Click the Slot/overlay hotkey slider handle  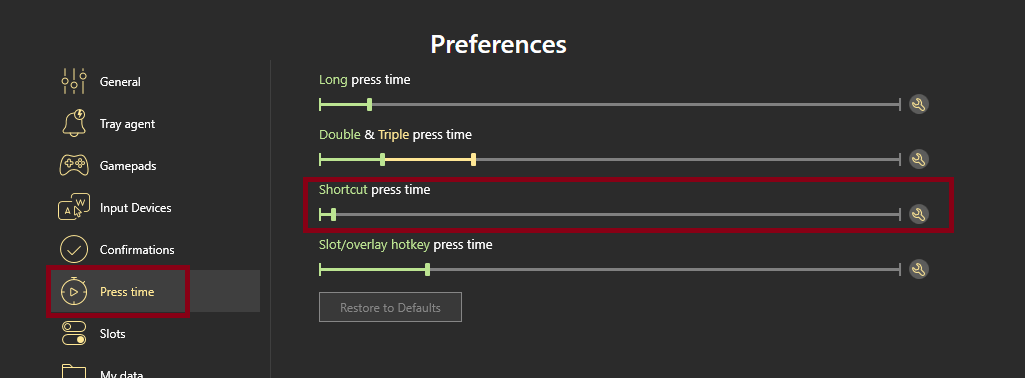click(x=428, y=269)
